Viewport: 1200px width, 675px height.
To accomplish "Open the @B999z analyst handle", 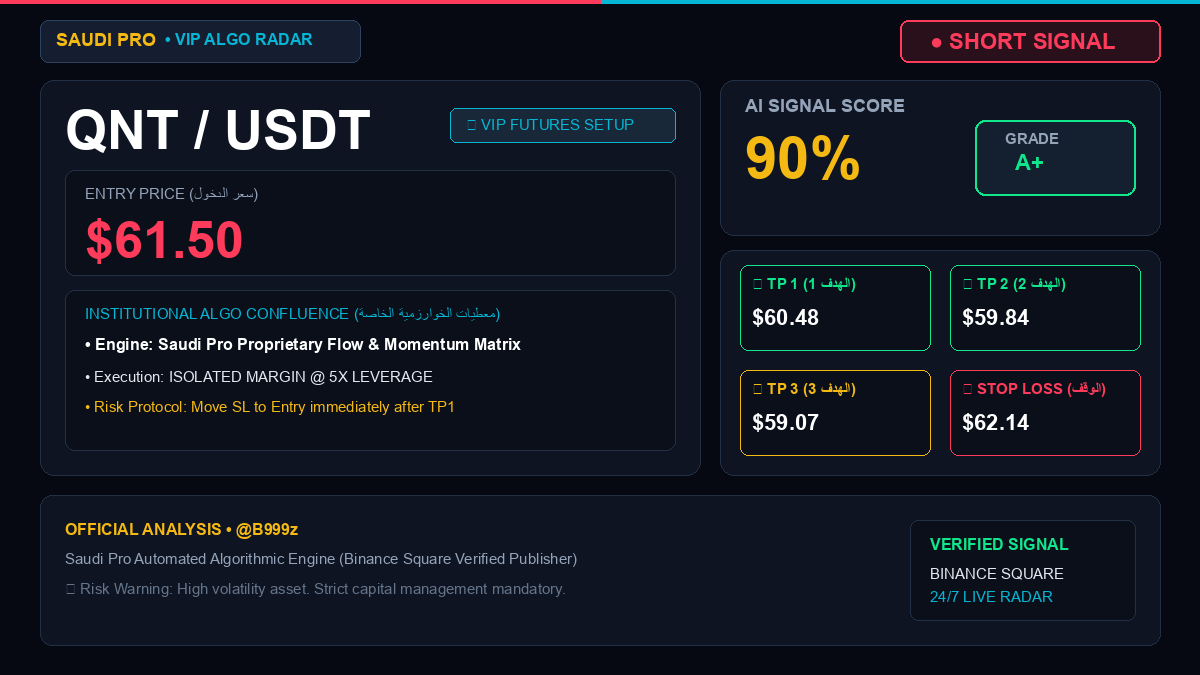I will pos(267,529).
